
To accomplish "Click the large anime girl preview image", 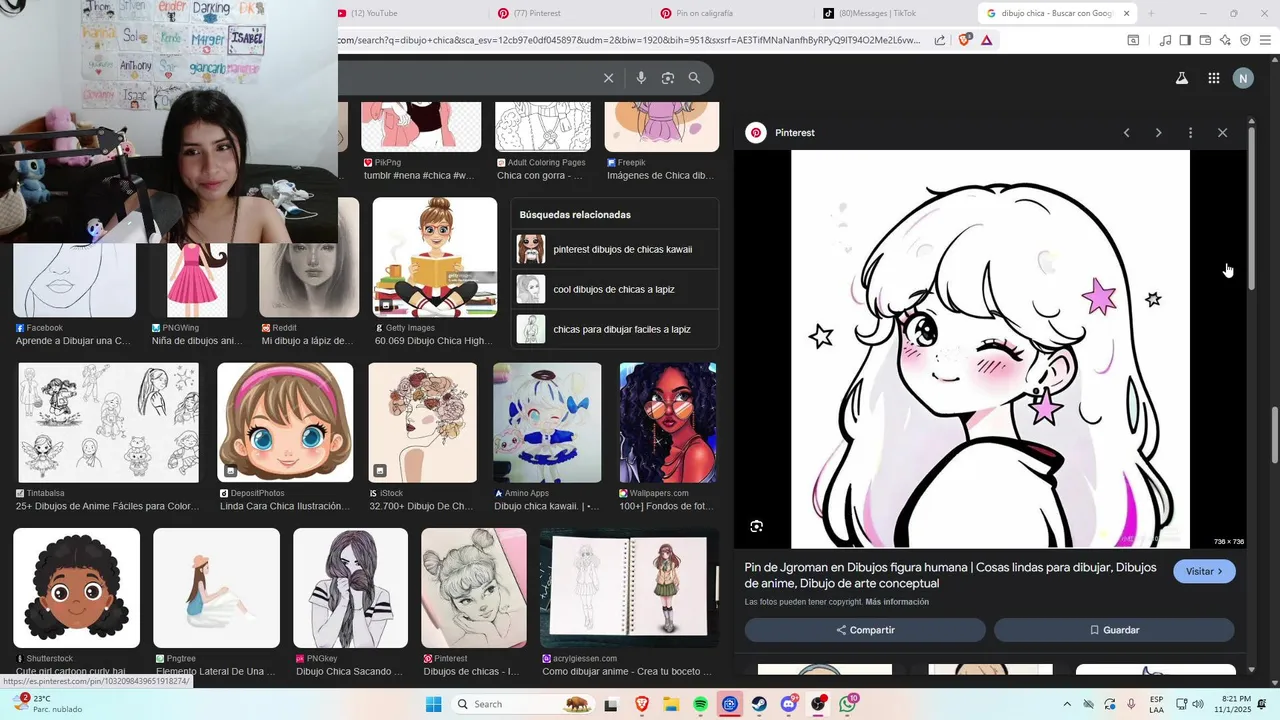I will tap(990, 349).
